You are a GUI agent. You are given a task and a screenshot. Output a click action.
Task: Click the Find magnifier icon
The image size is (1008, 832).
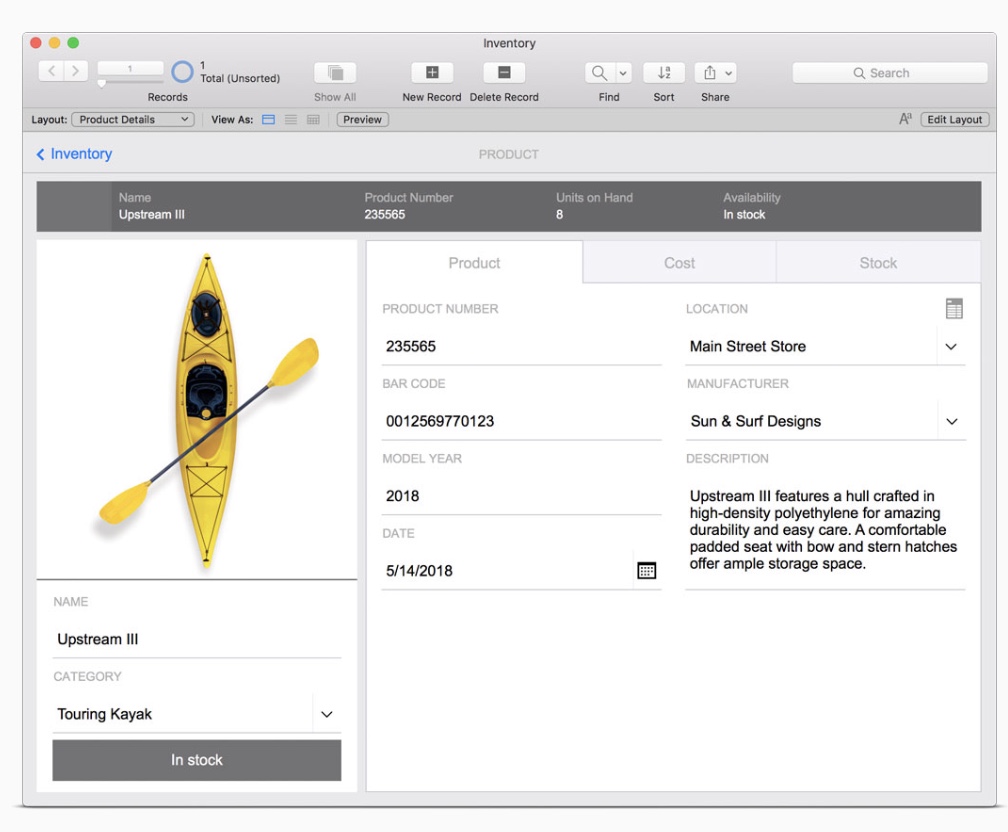coord(599,73)
